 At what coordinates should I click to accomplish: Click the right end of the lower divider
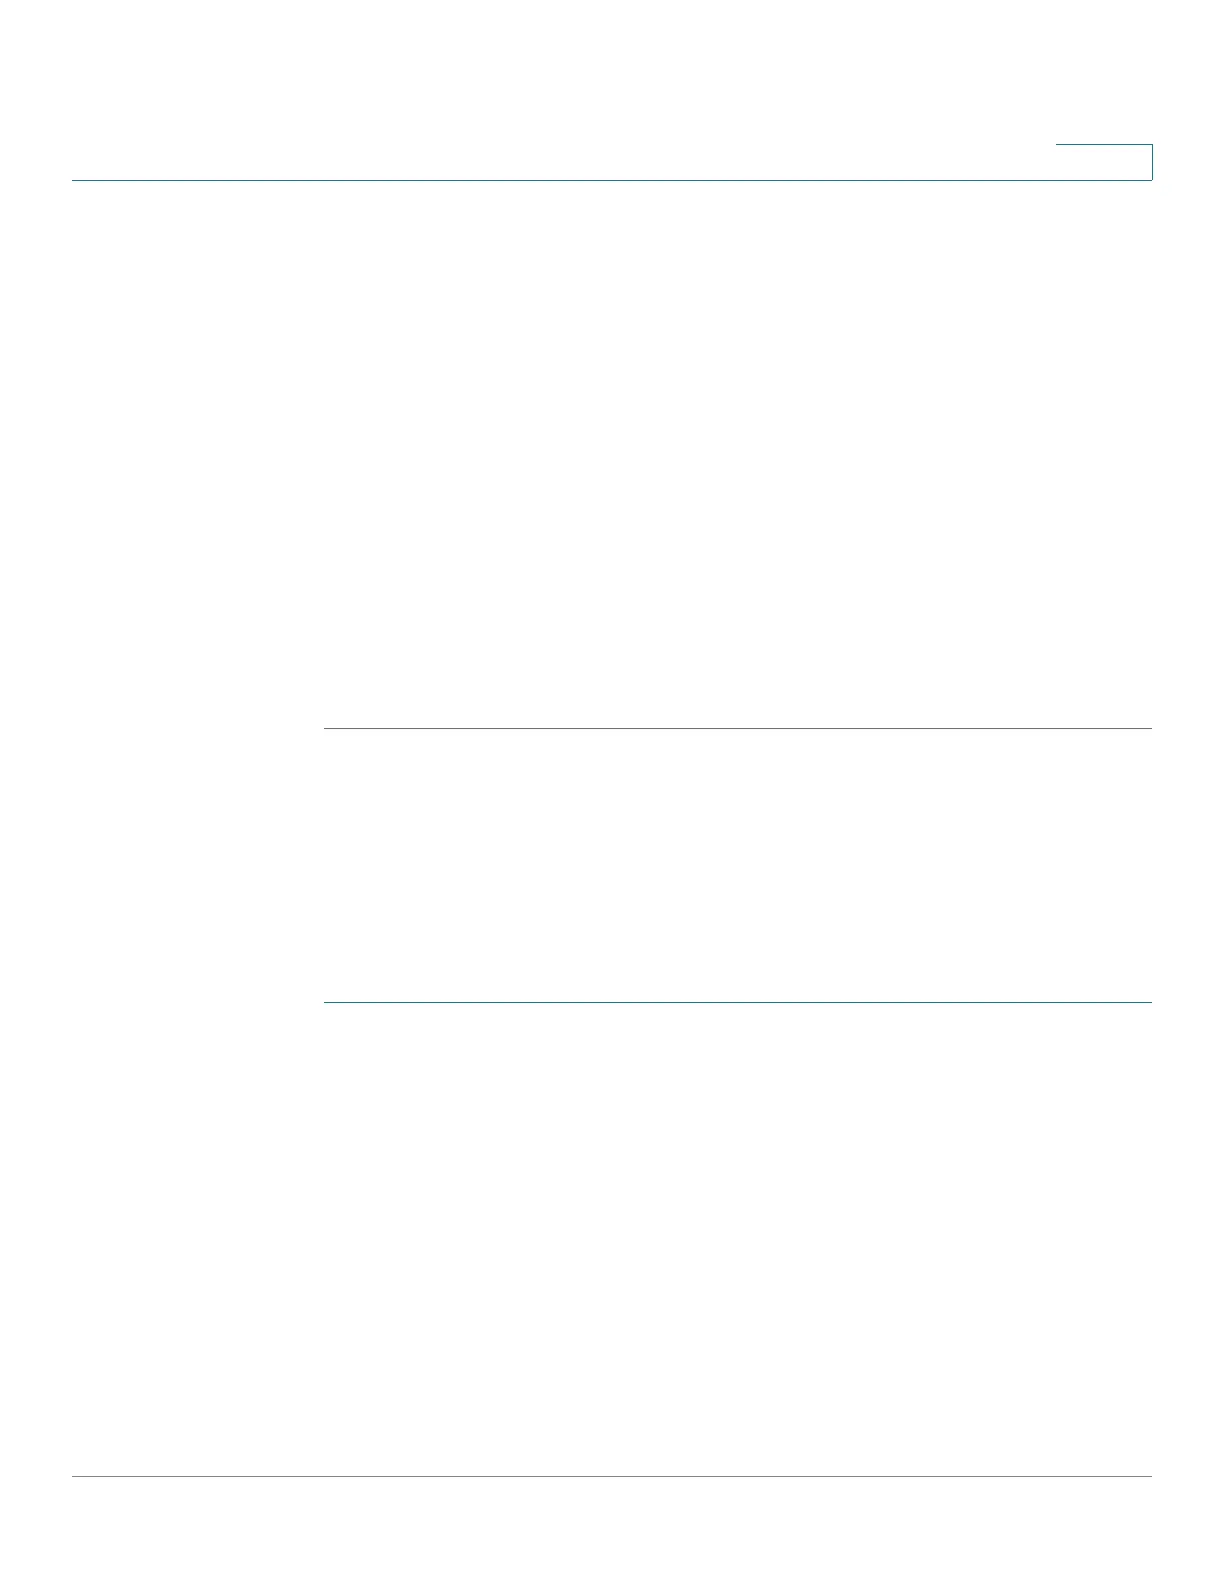tap(1148, 1002)
